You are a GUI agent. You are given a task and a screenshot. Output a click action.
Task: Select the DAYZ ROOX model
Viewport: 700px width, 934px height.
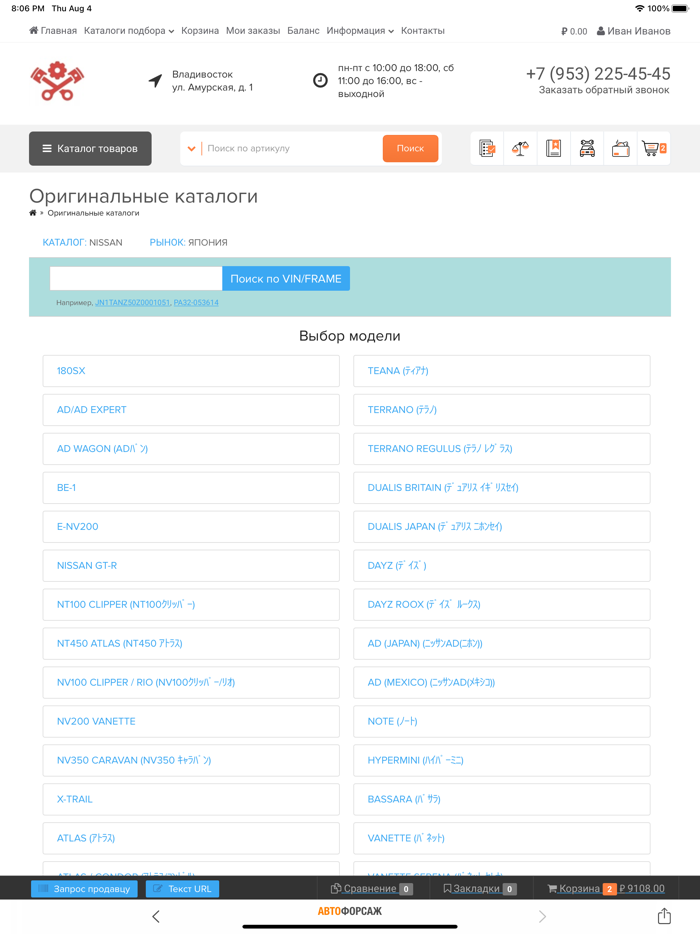[x=502, y=605]
